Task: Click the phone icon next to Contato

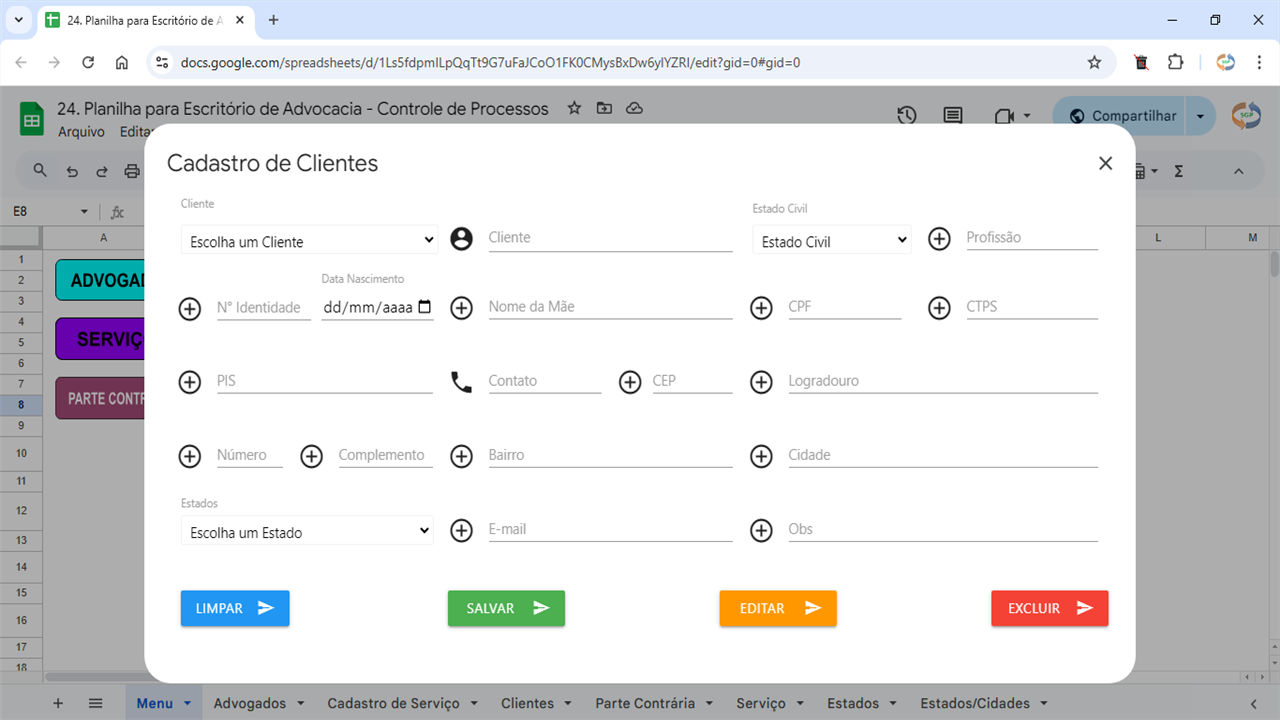Action: click(461, 382)
